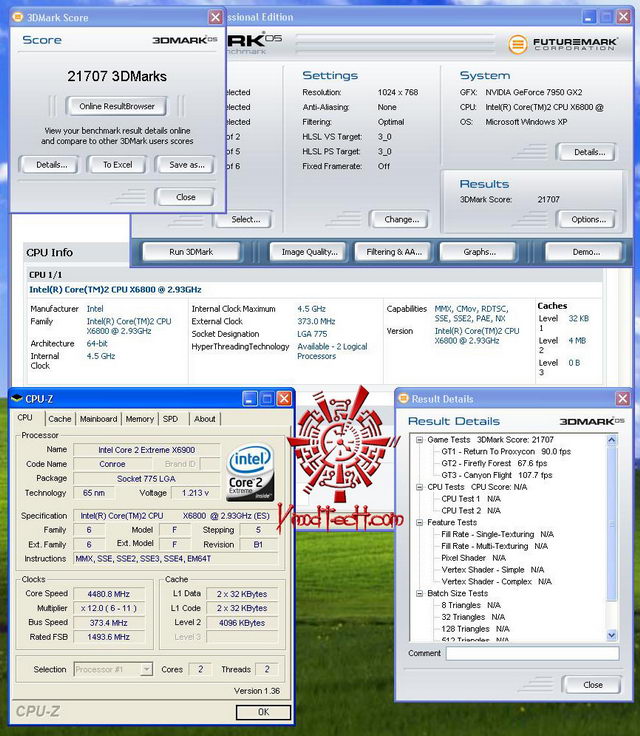Select Fill Rate - Multi-Texturing row
The image size is (640, 736).
click(x=494, y=546)
